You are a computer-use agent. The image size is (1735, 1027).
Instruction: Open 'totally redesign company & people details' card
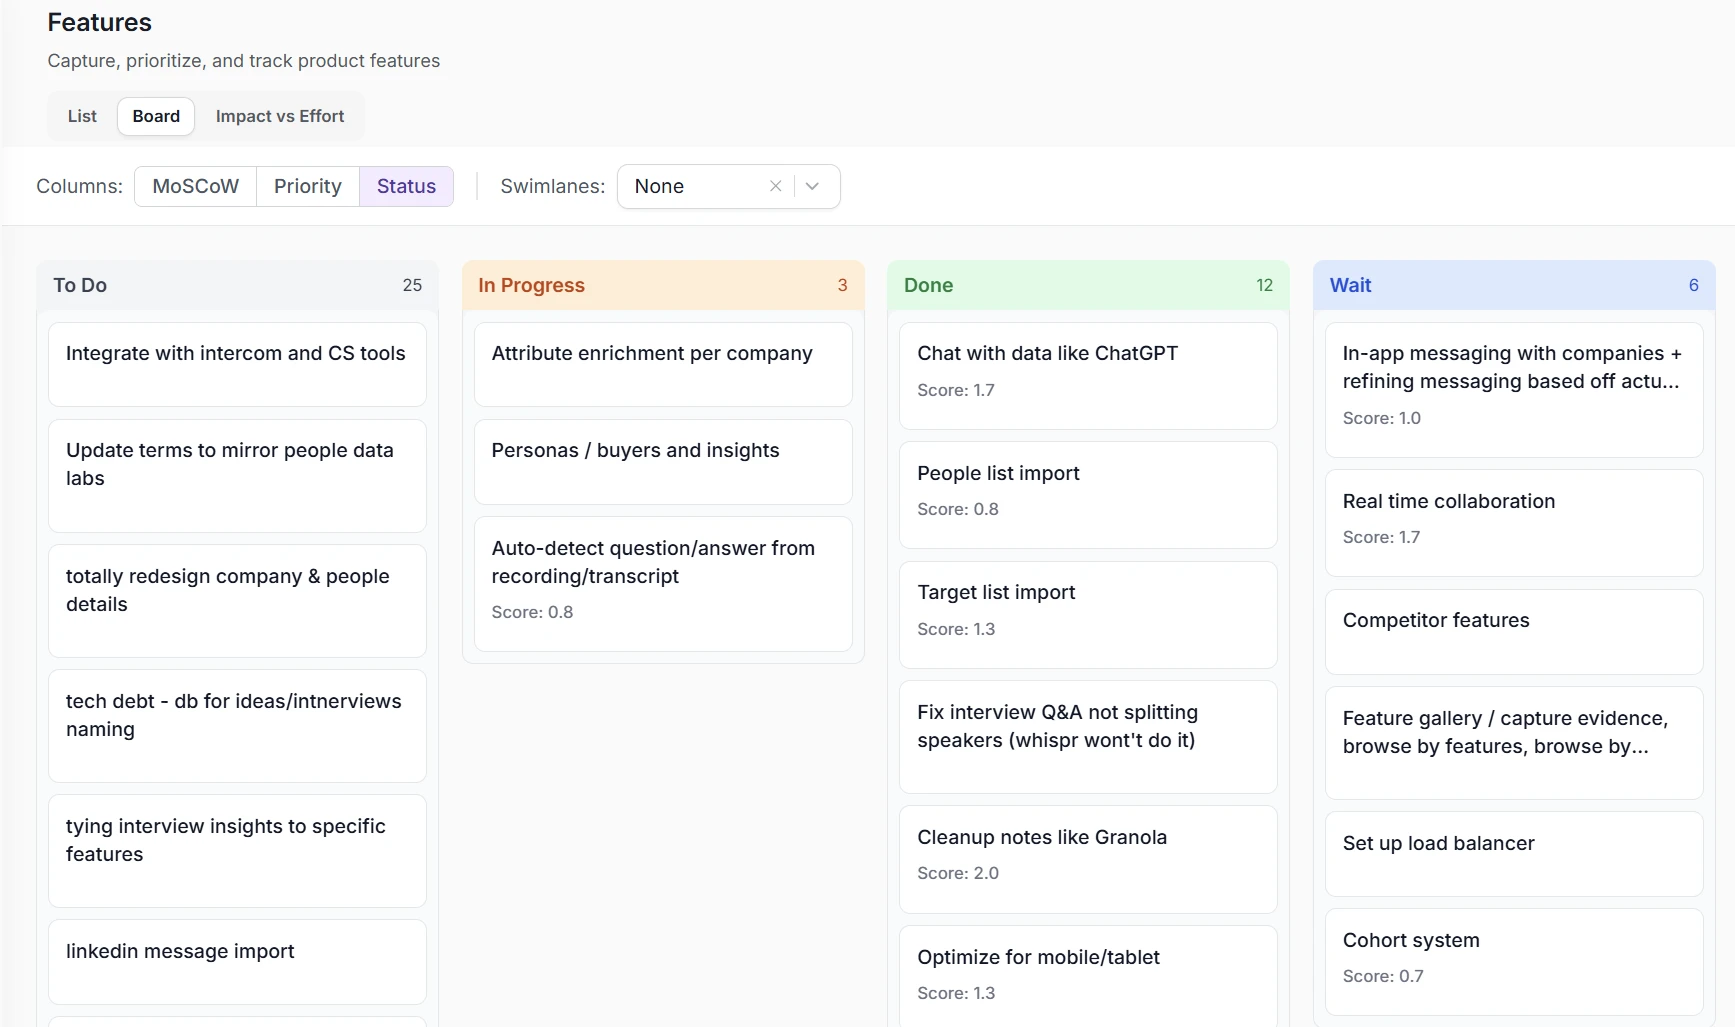pos(237,601)
